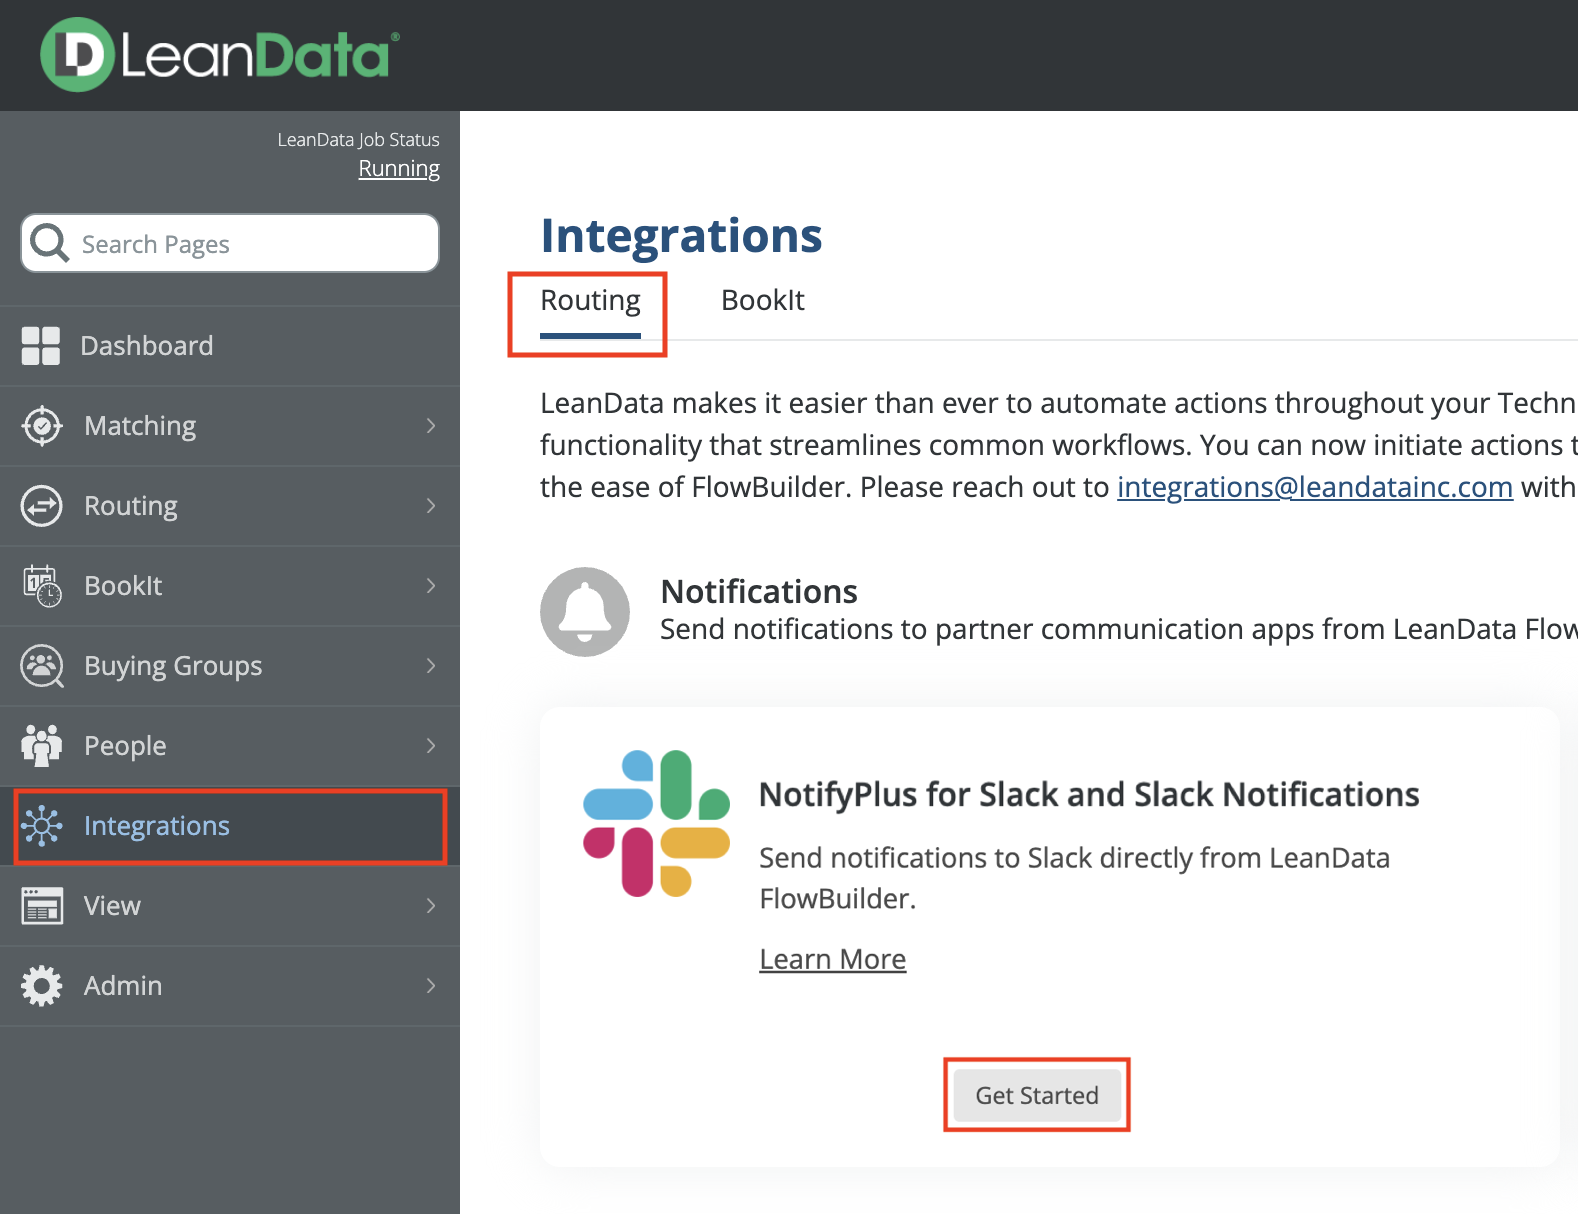
Task: Click the LeanData logo
Action: (x=220, y=55)
